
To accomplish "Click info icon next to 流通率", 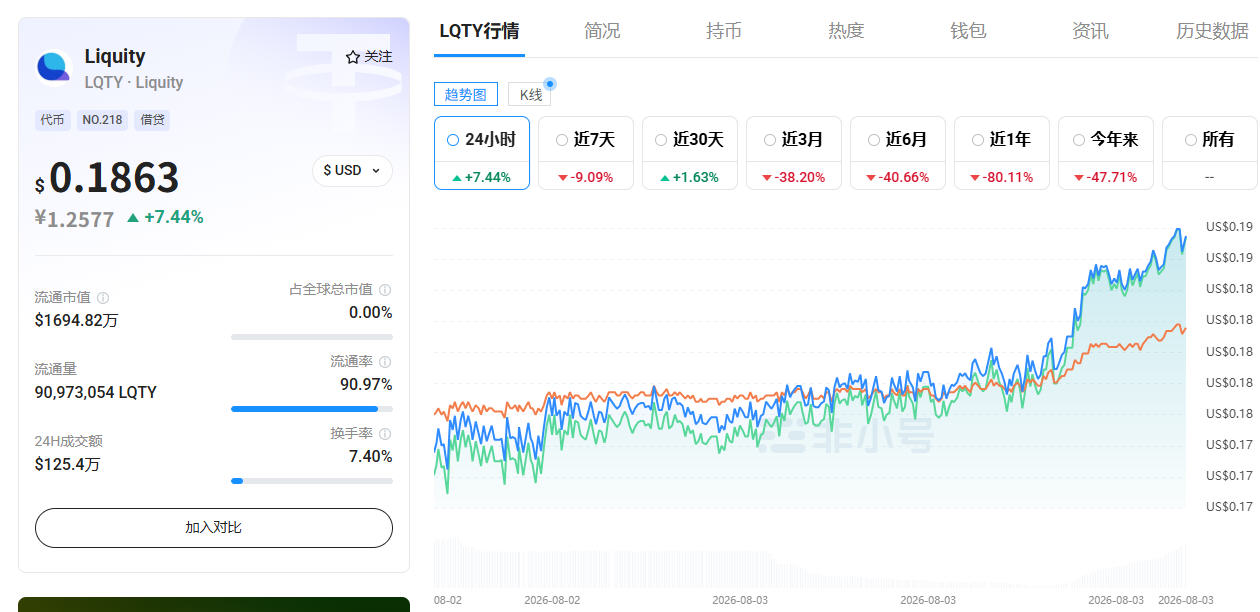I will click(x=385, y=362).
